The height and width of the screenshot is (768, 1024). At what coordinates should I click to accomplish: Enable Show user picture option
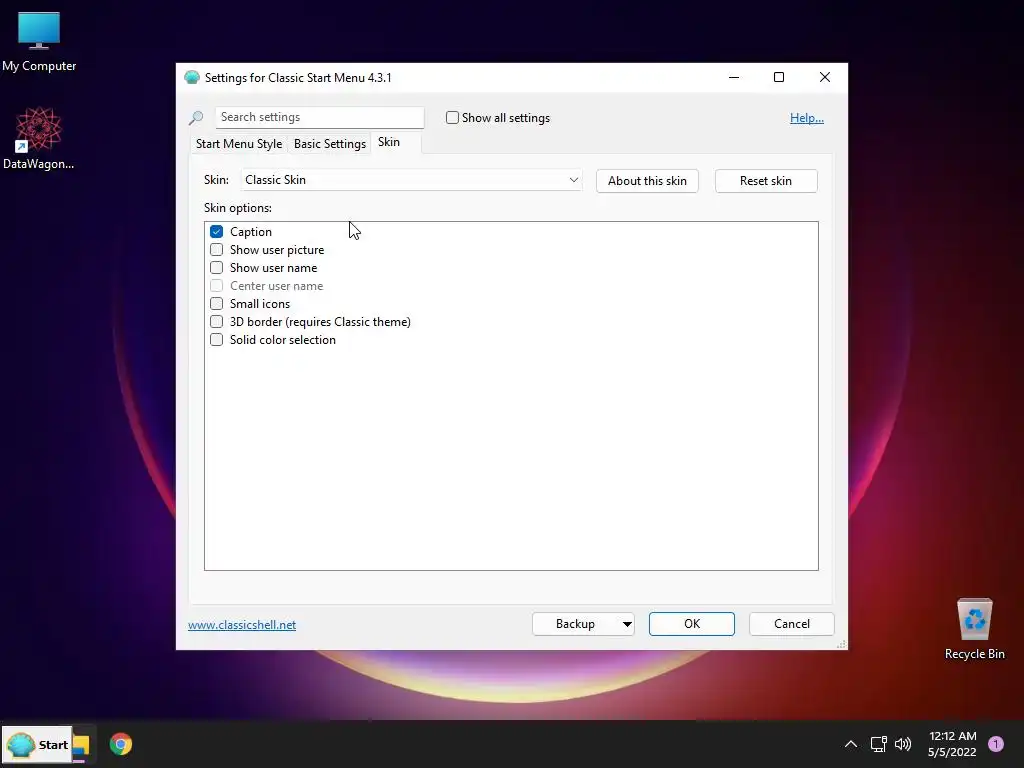[216, 250]
